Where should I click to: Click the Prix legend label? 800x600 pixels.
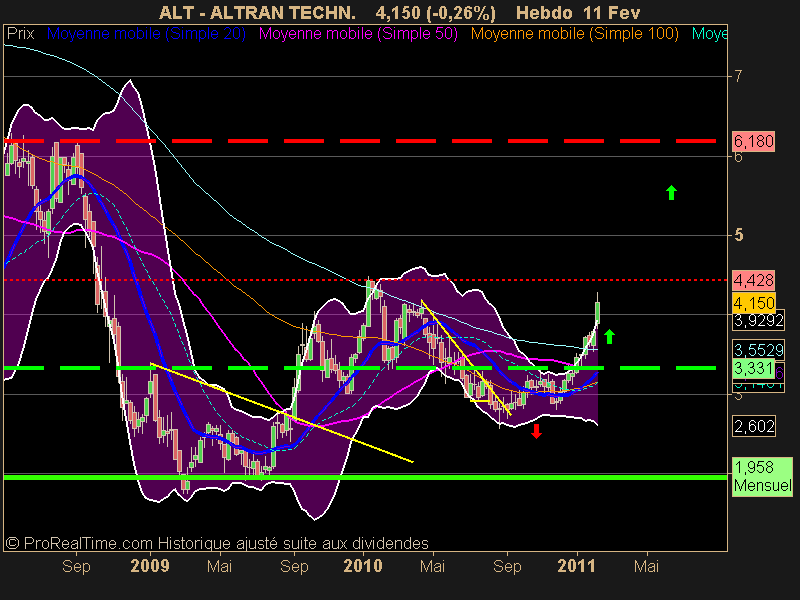coord(20,34)
